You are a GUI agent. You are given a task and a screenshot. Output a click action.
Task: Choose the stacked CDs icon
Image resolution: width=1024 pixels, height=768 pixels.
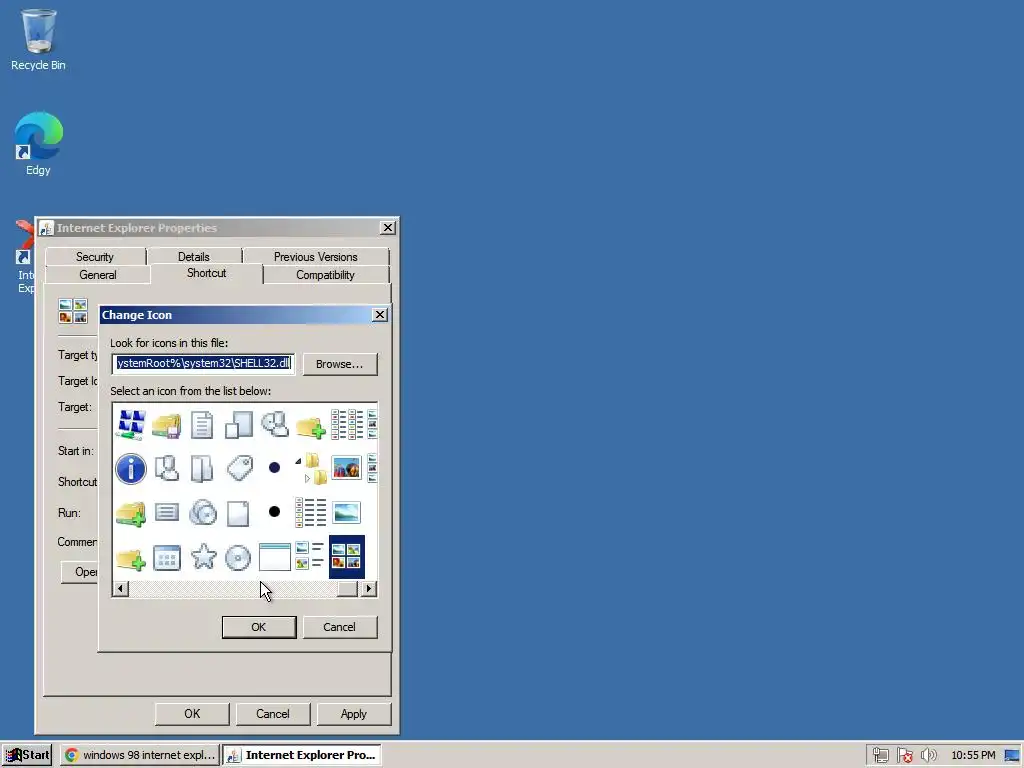coord(202,513)
